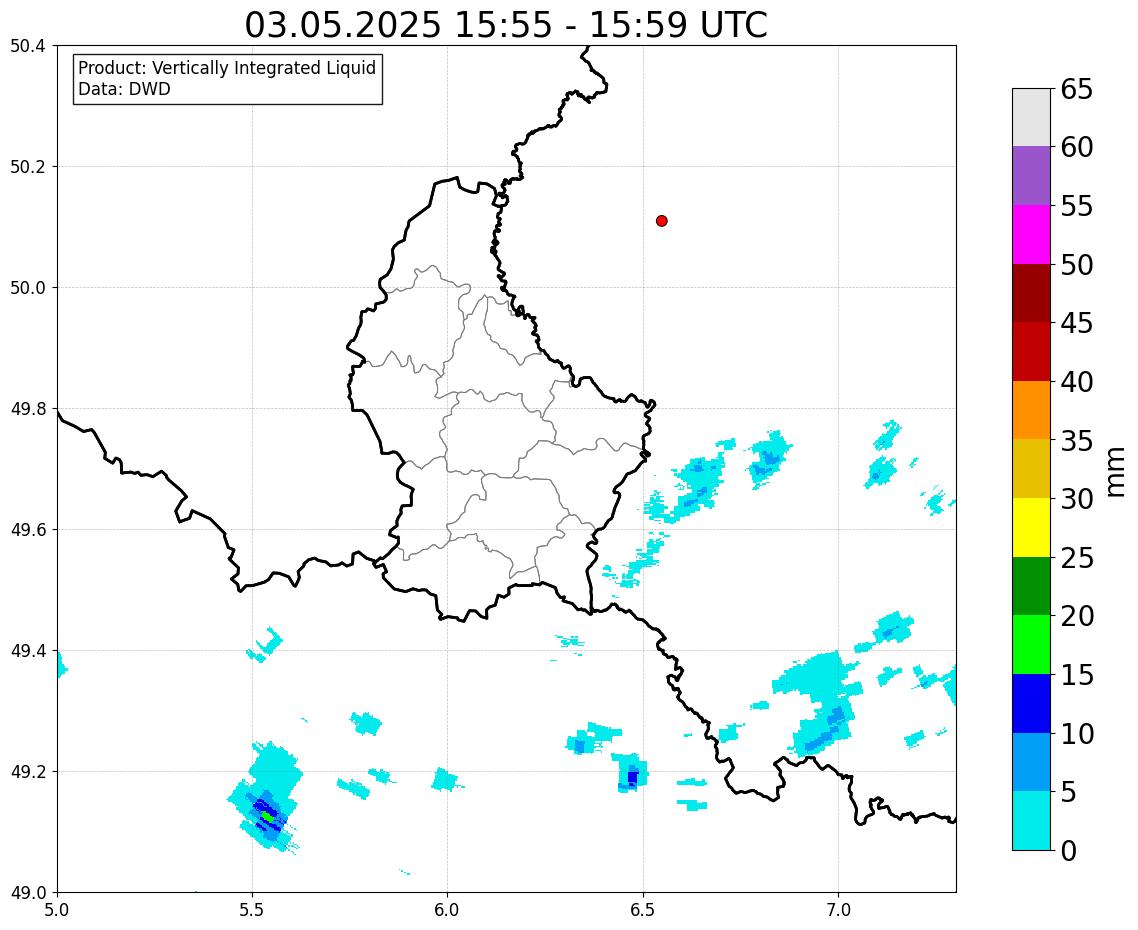Screen dimensions: 1138x930
Task: Click the y-axis label 49.6
Action: [28, 530]
